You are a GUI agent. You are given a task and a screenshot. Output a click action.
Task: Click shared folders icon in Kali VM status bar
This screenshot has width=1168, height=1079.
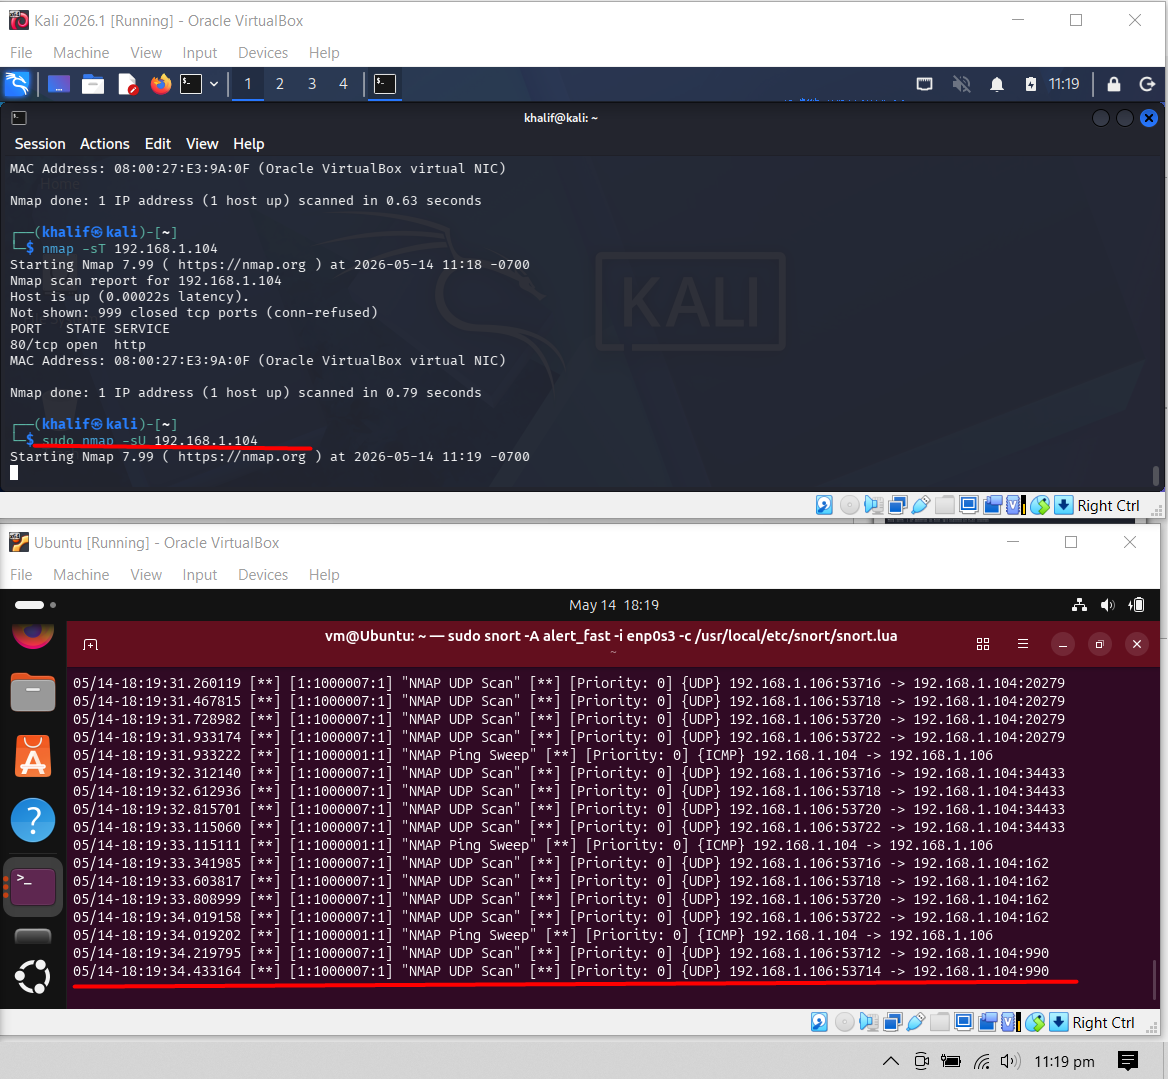click(945, 505)
